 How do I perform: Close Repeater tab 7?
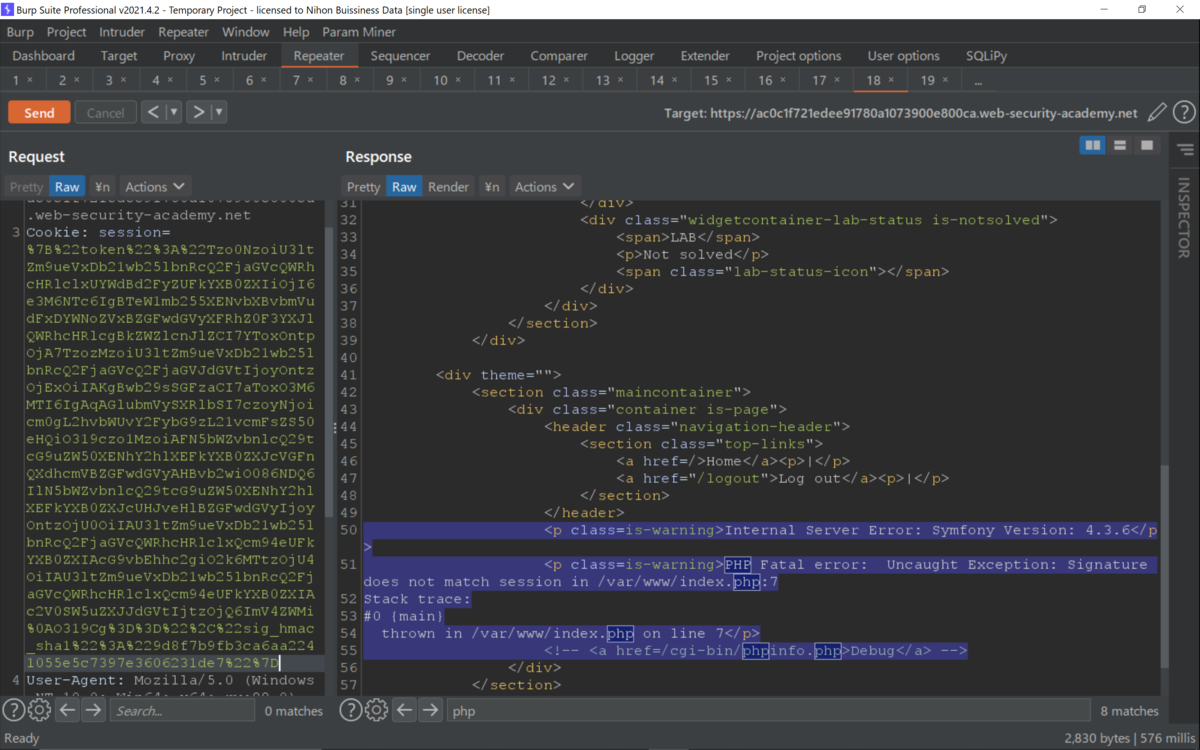point(310,80)
